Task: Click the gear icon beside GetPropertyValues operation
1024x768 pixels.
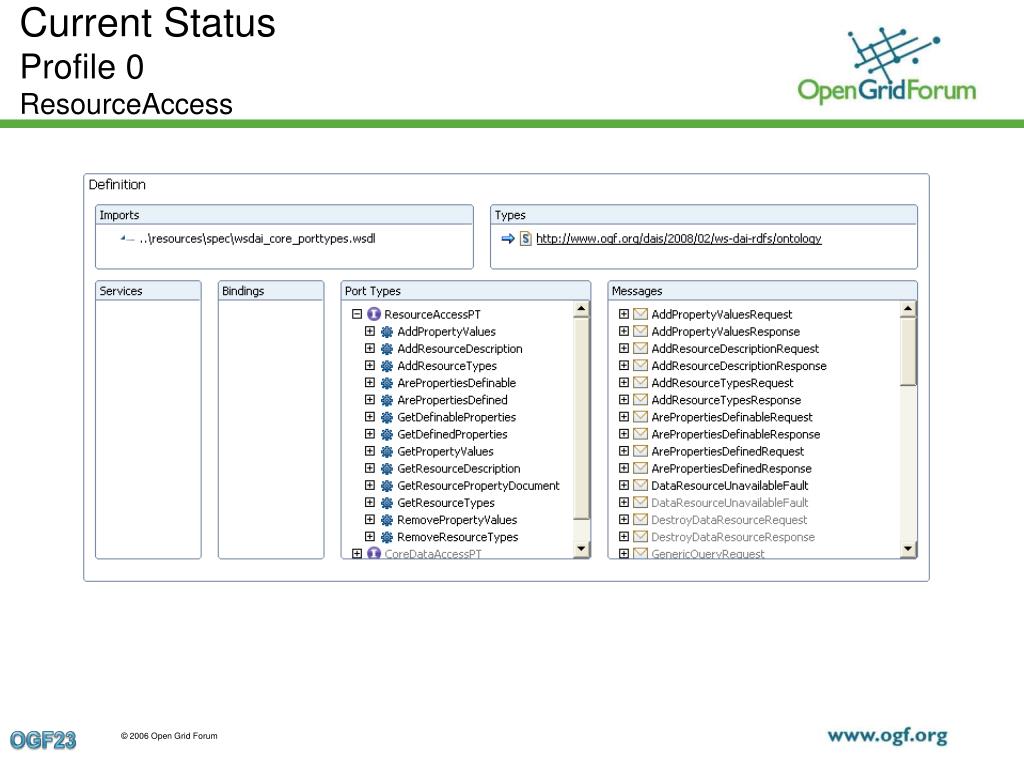Action: pos(387,451)
